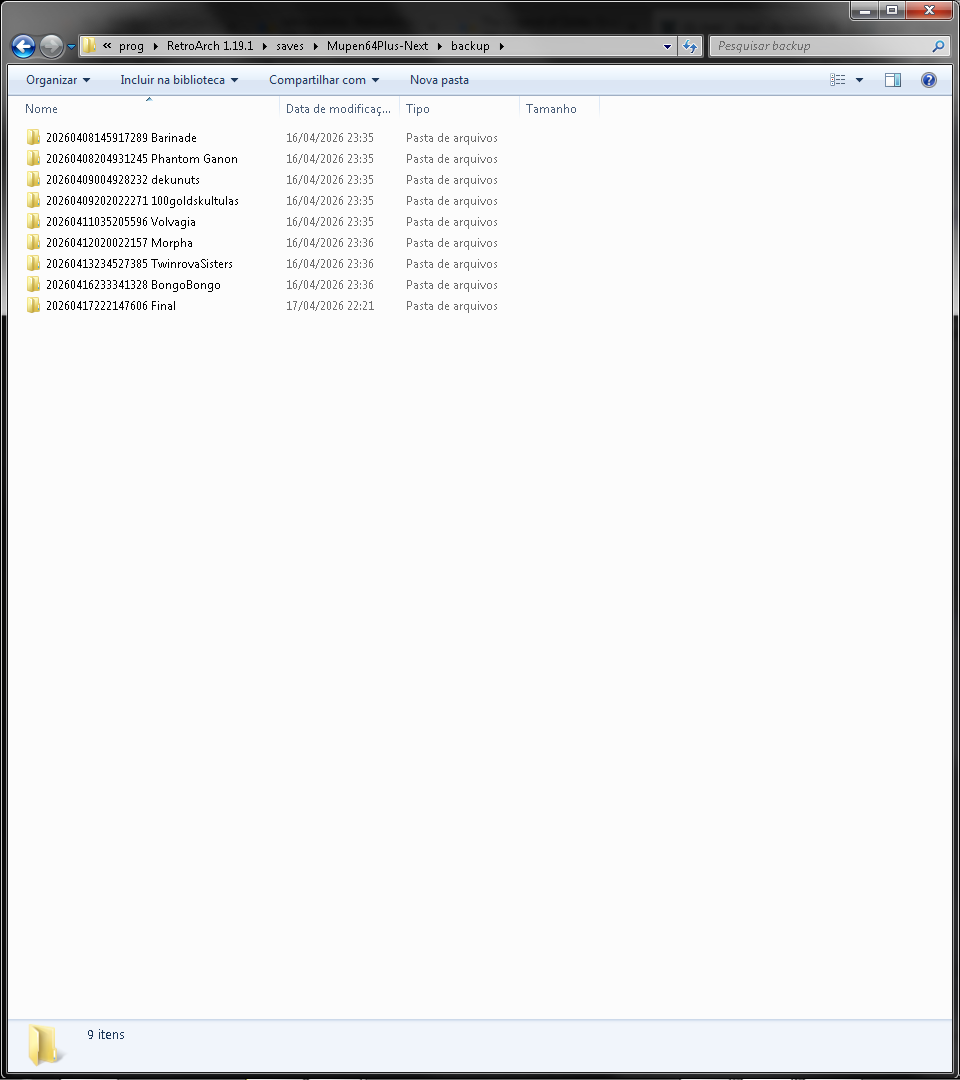Select folder '20260416233341328 BongoBongo'
Viewport: 960px width, 1080px height.
(133, 284)
